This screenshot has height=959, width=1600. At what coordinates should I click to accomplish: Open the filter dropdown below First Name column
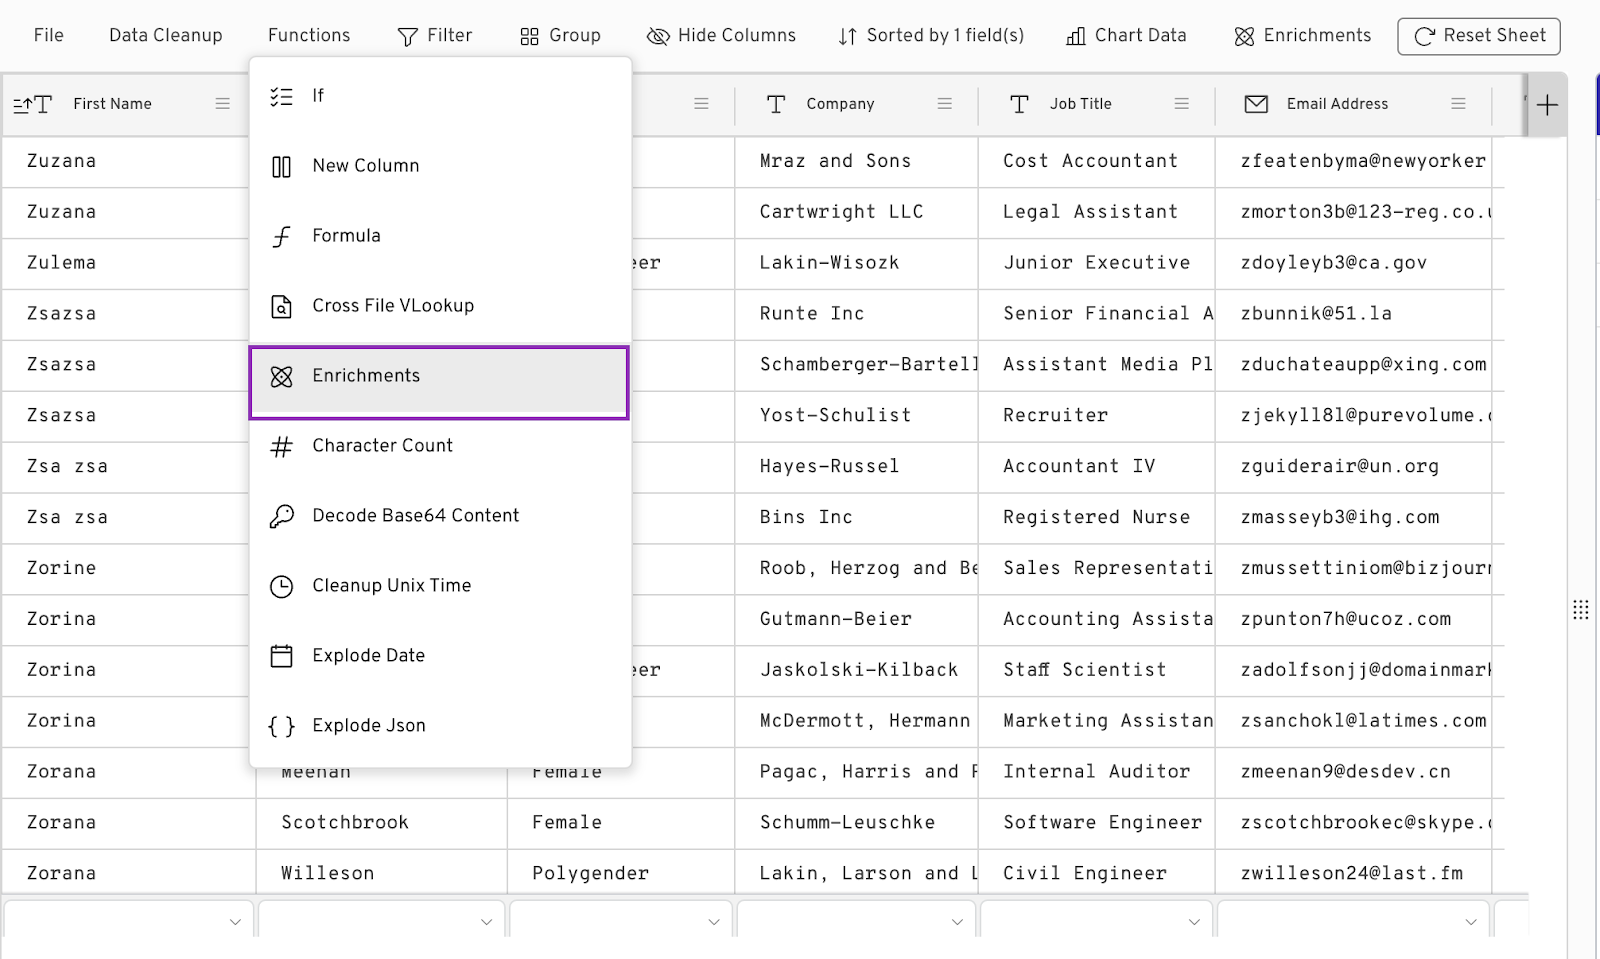(234, 920)
